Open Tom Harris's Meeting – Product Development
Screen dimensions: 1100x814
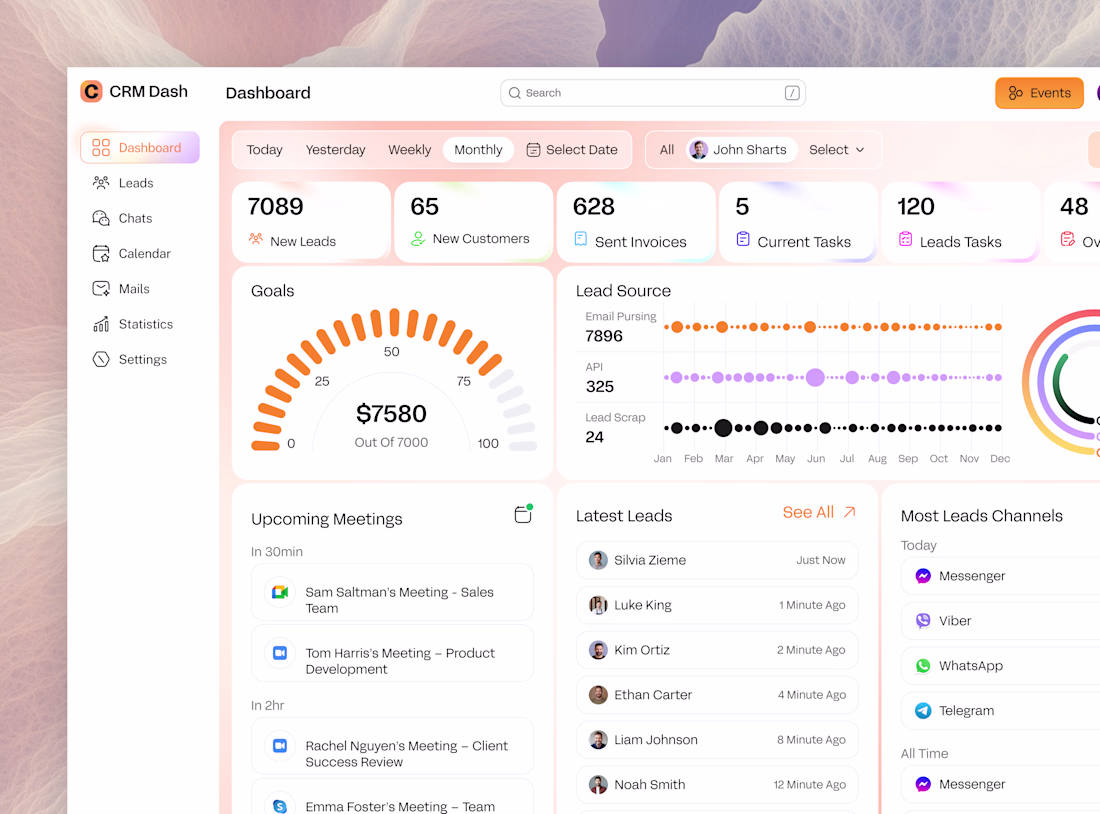[x=392, y=653]
